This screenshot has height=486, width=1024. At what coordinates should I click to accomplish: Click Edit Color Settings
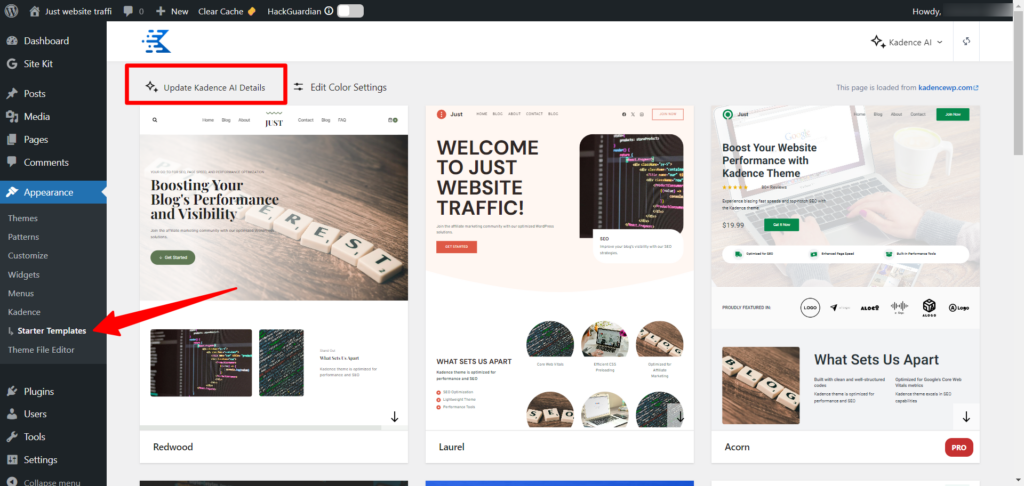(340, 87)
